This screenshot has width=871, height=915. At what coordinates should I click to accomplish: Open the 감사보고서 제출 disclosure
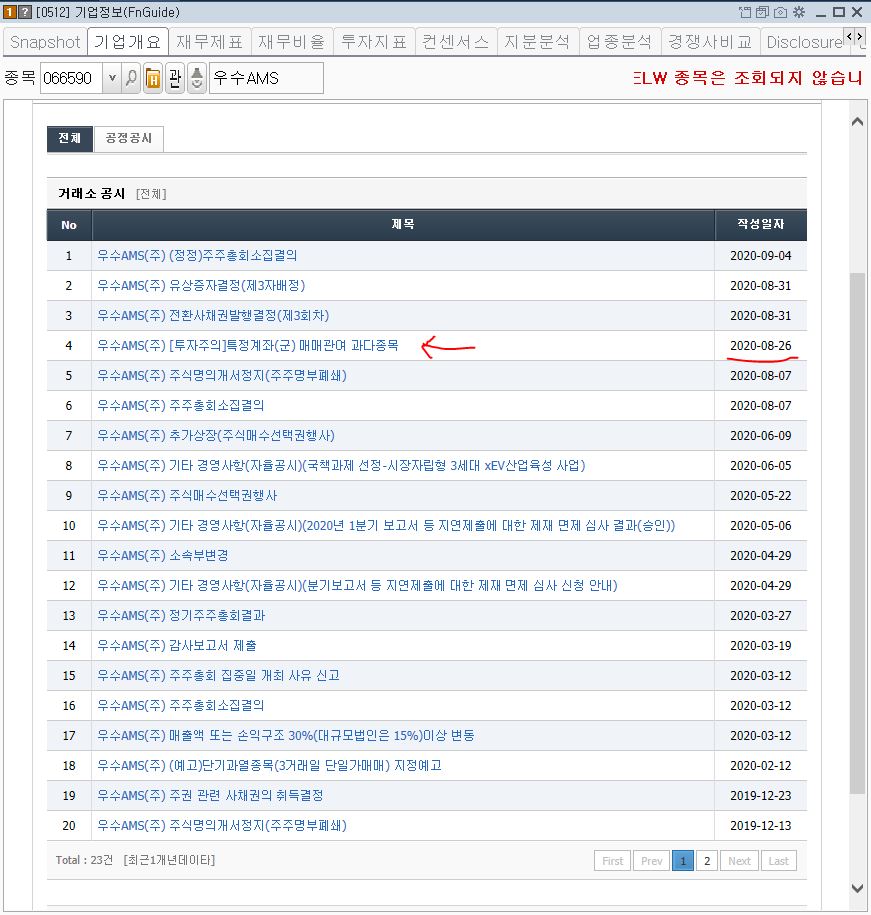(177, 645)
